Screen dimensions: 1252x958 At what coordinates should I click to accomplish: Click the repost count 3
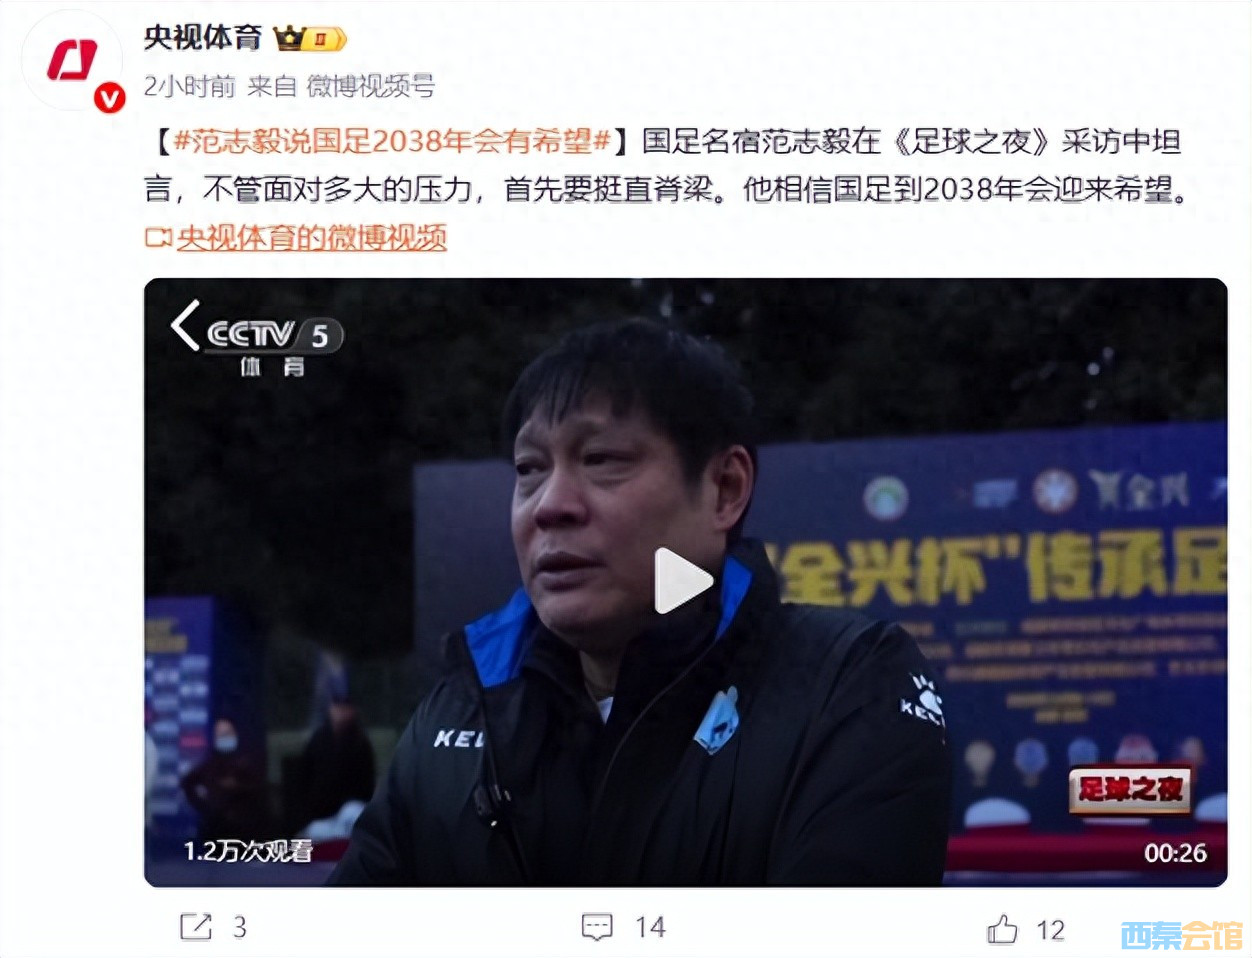point(240,928)
